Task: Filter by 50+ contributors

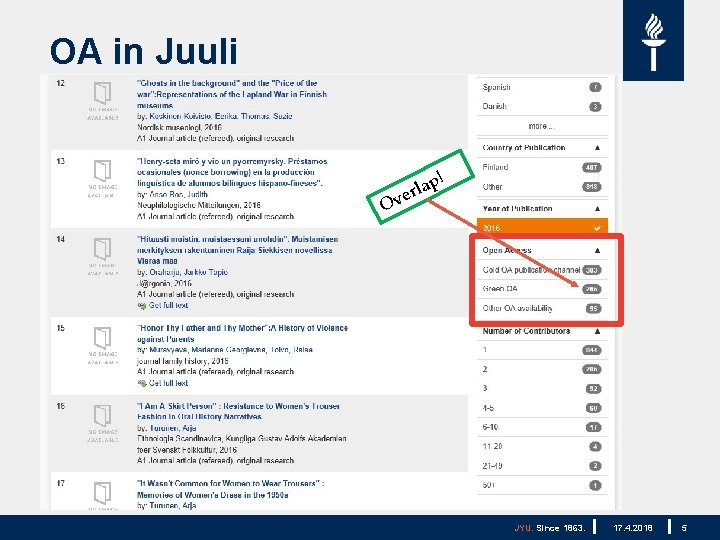Action: click(x=542, y=485)
